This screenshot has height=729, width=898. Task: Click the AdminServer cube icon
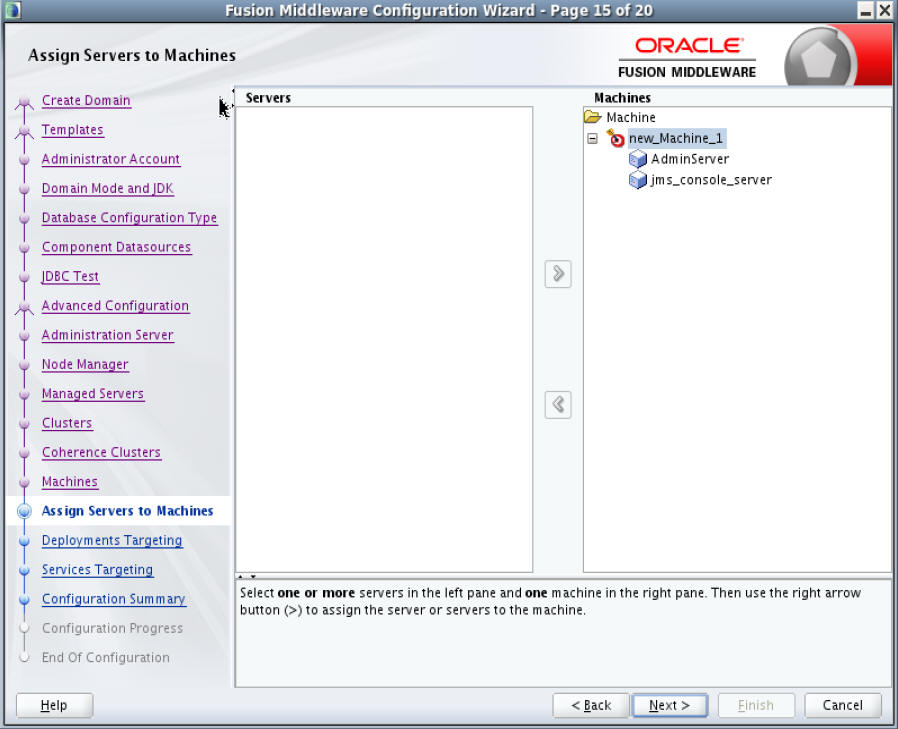[x=637, y=159]
